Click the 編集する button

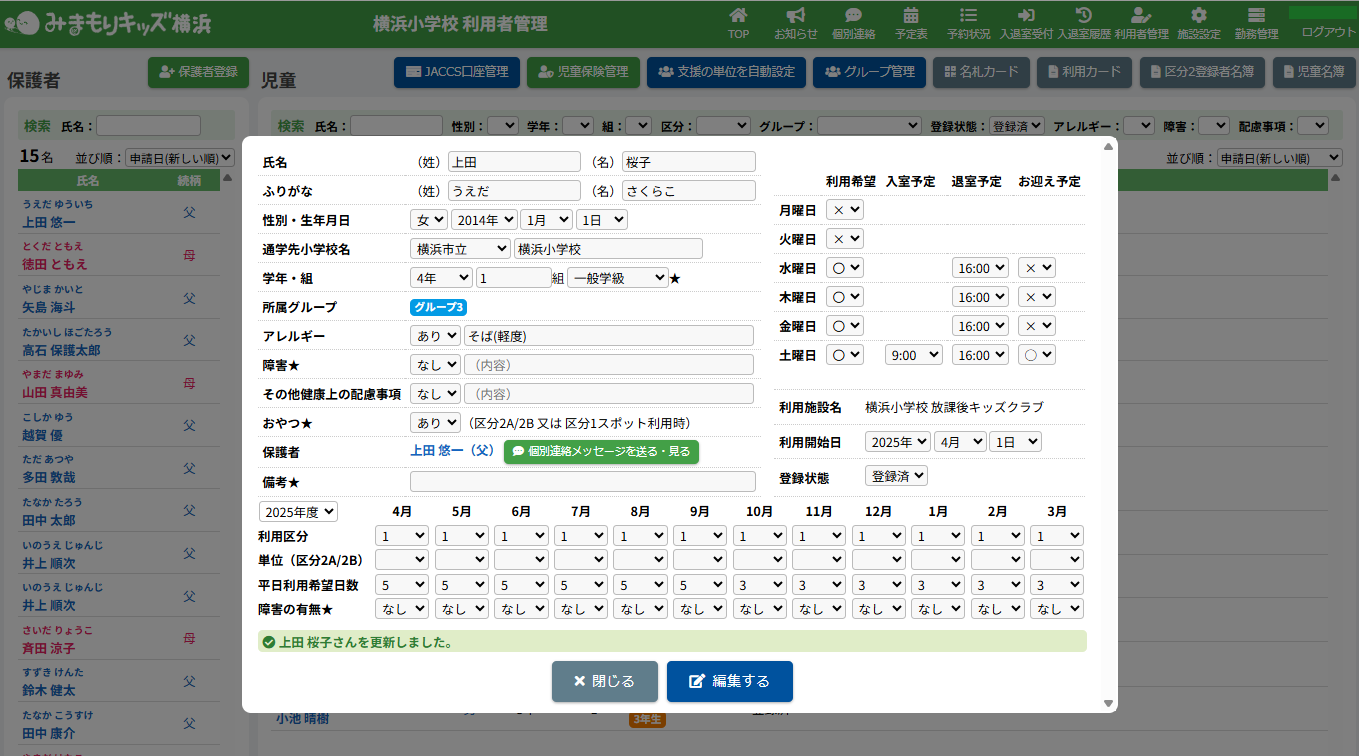729,681
